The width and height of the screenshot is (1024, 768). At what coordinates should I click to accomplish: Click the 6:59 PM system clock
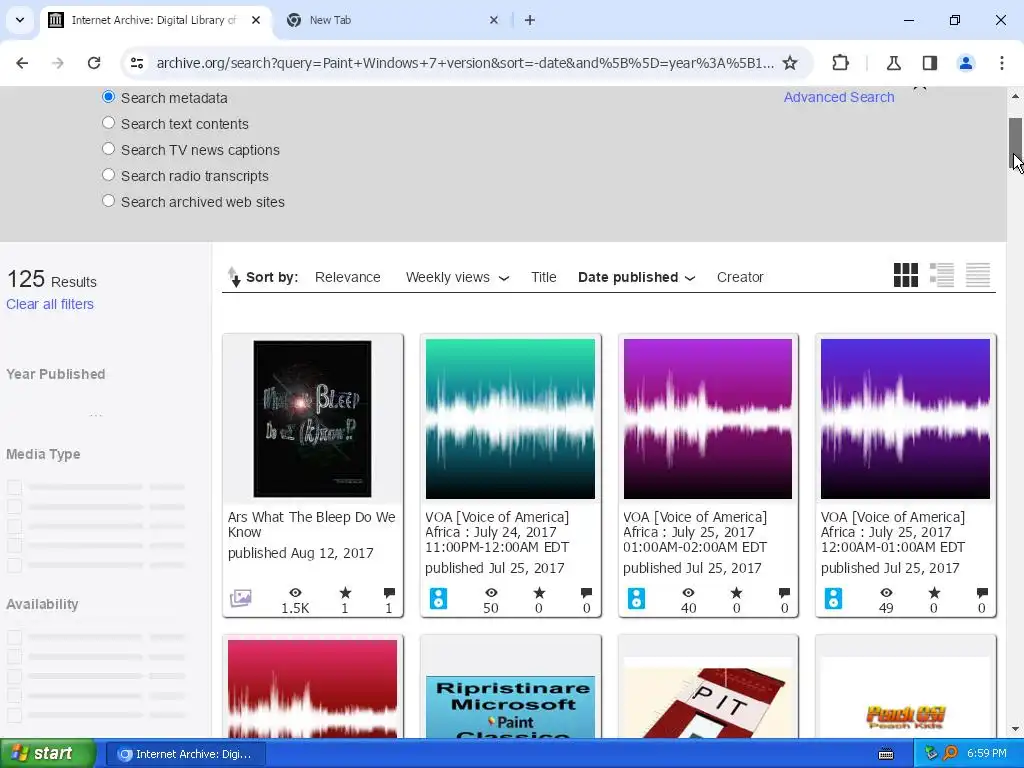(986, 754)
